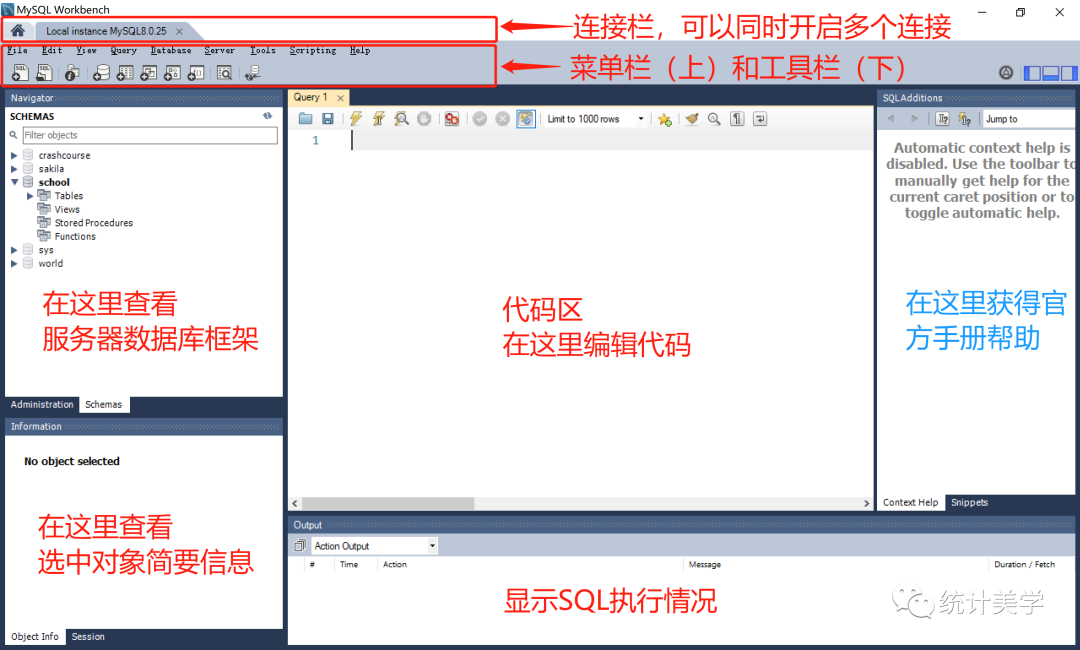Create a new view icon
Image resolution: width=1080 pixels, height=650 pixels.
[149, 73]
